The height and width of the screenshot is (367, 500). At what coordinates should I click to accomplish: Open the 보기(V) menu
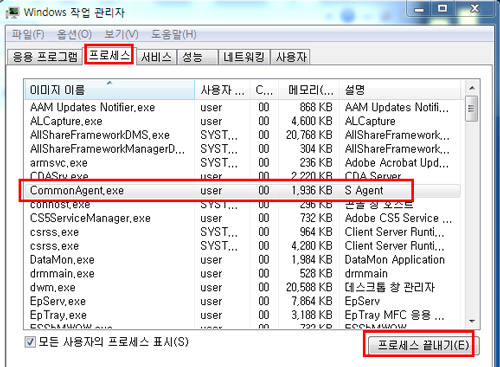pyautogui.click(x=121, y=34)
